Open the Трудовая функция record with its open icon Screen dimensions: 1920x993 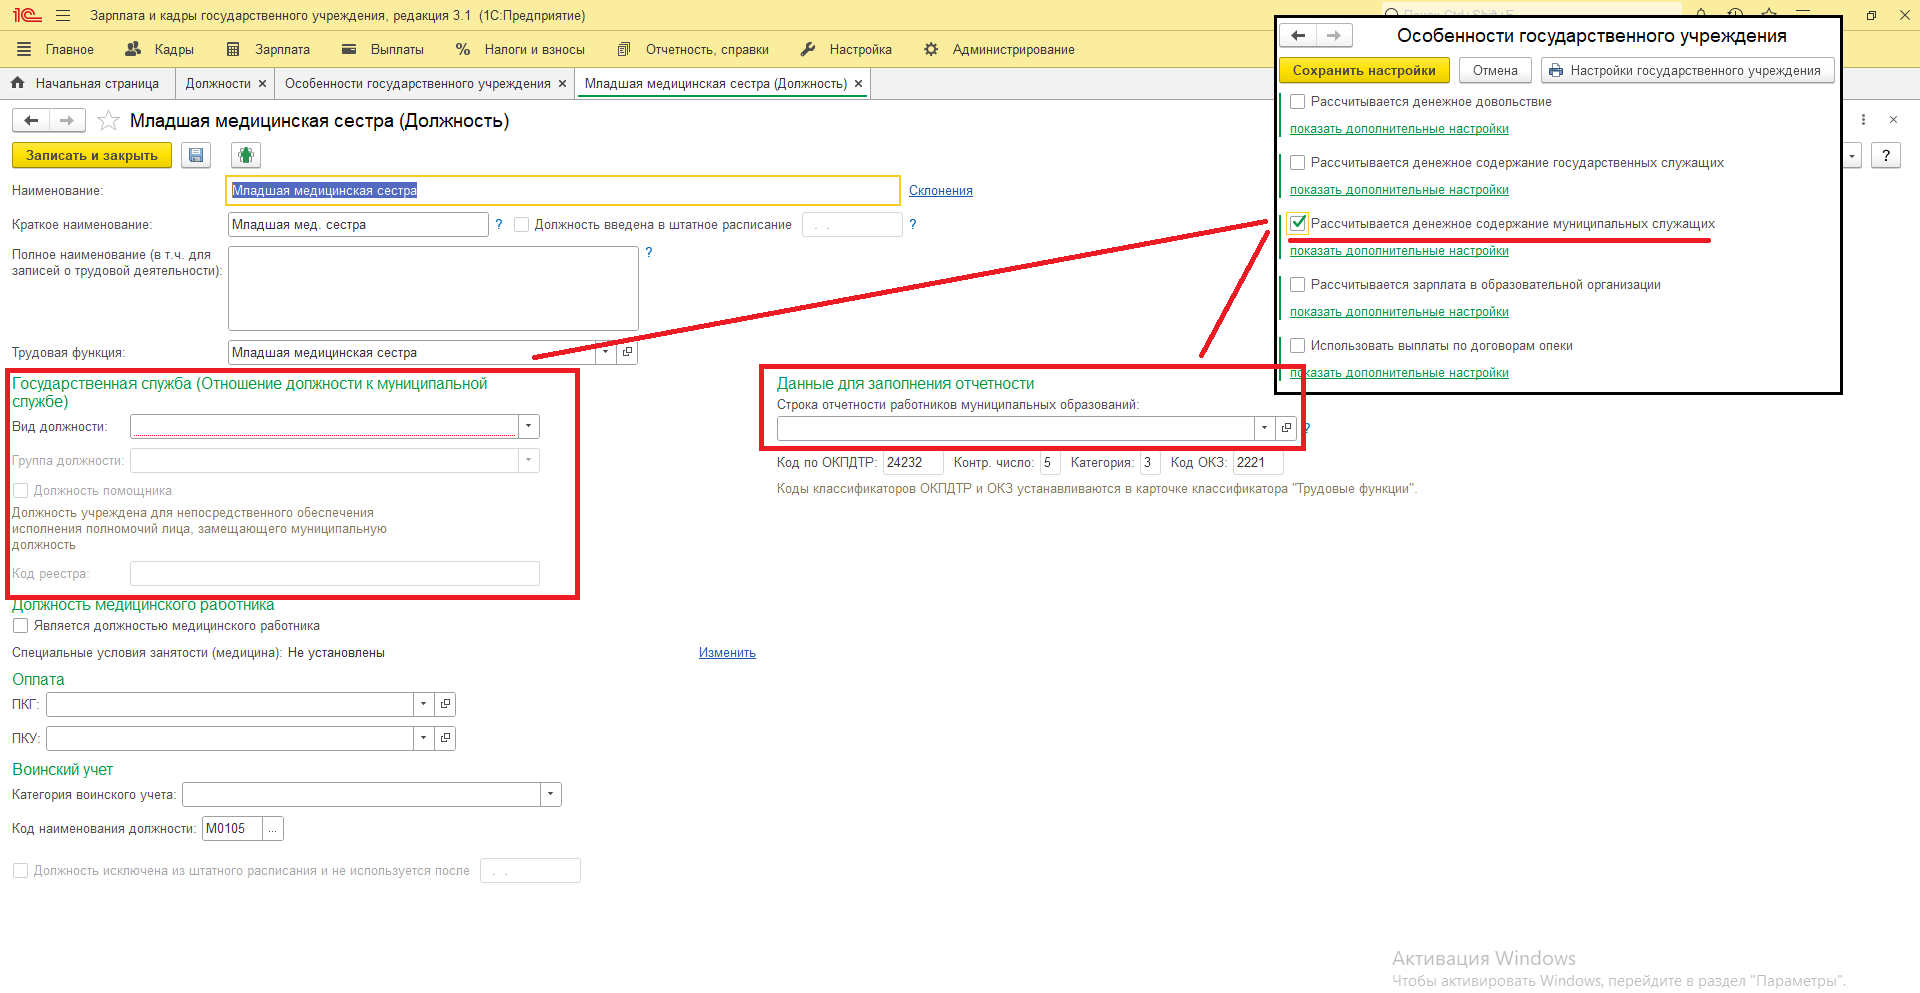click(627, 352)
